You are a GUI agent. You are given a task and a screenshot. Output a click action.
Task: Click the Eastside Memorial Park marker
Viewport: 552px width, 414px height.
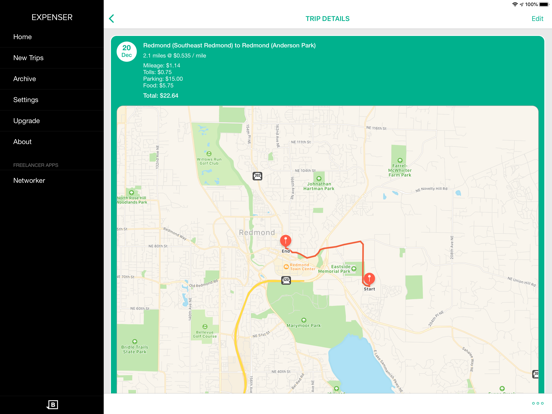[353, 269]
